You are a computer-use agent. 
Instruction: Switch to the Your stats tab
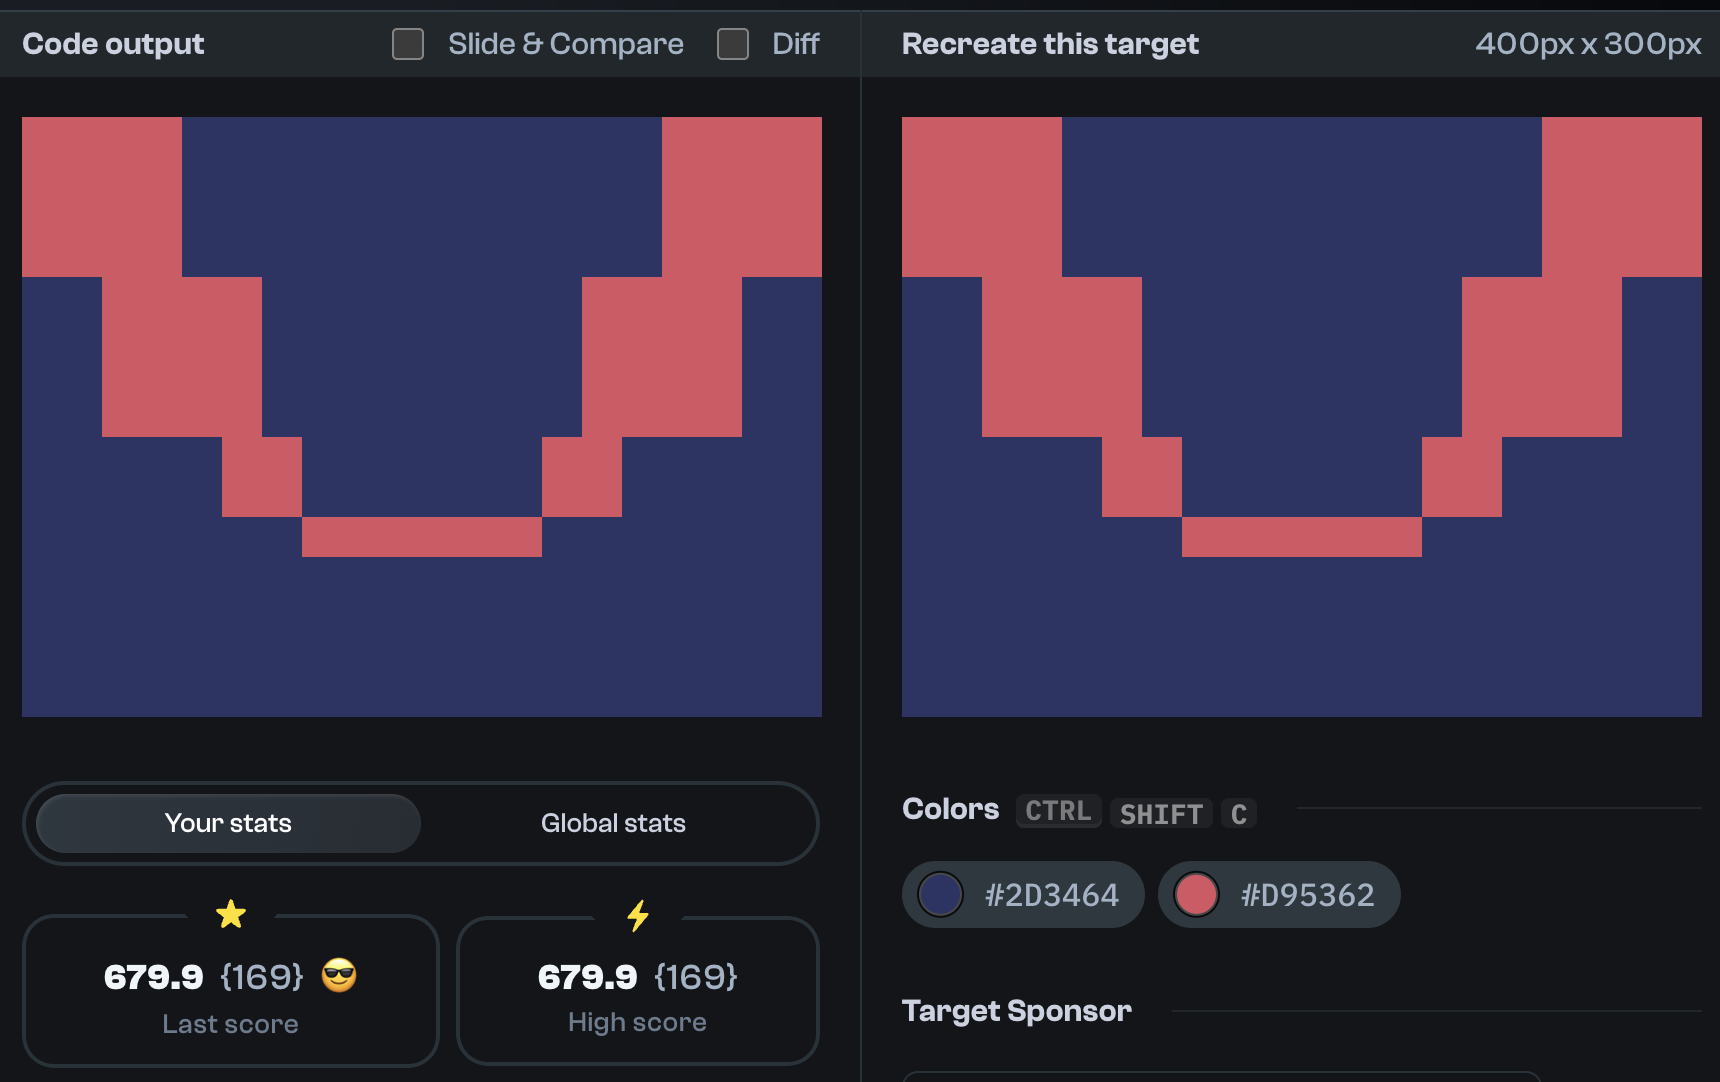227,822
